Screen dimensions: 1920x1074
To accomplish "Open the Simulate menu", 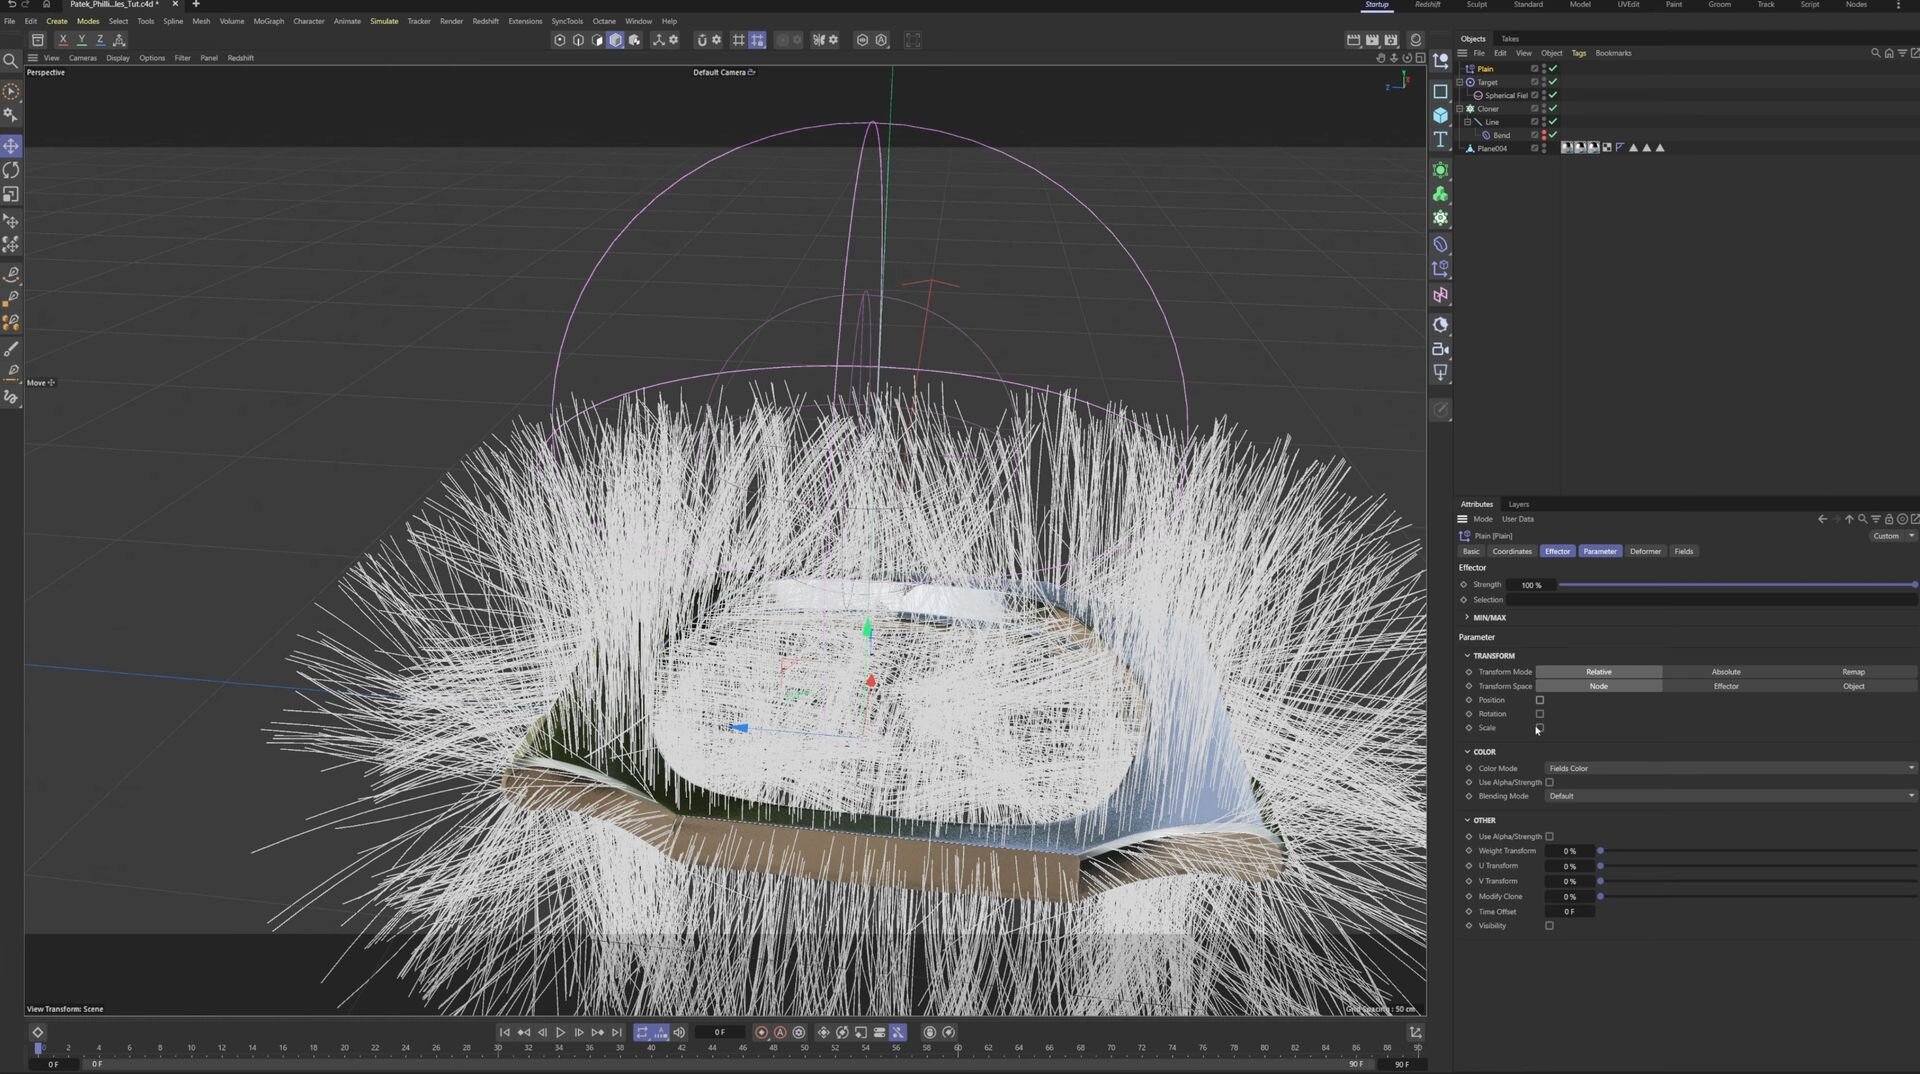I will (x=384, y=21).
